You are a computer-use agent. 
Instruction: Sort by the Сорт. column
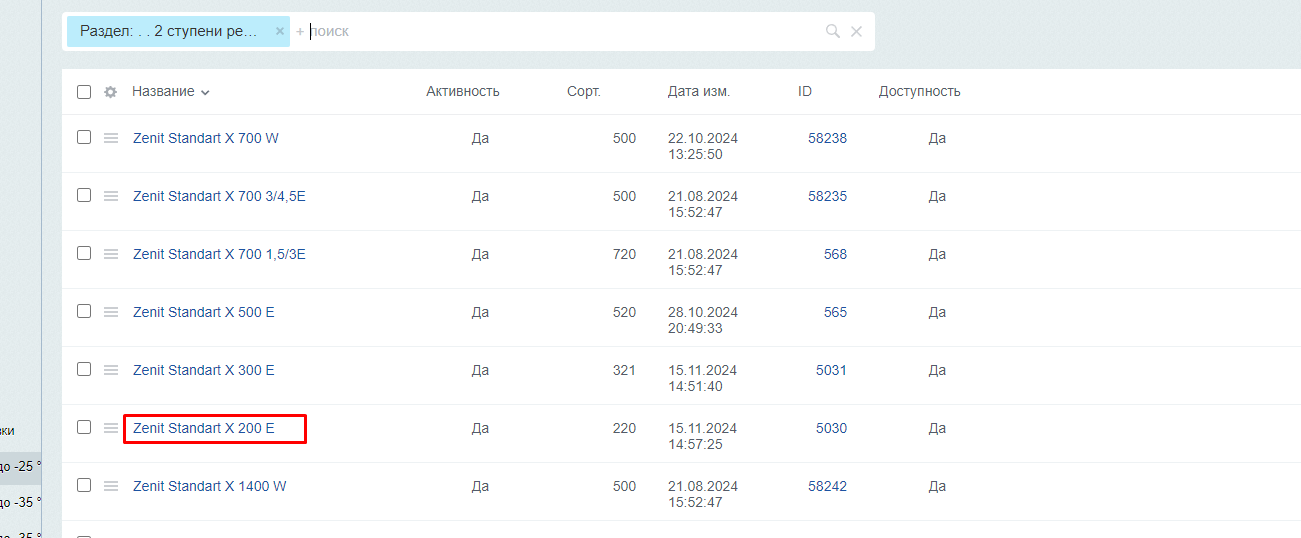click(584, 91)
